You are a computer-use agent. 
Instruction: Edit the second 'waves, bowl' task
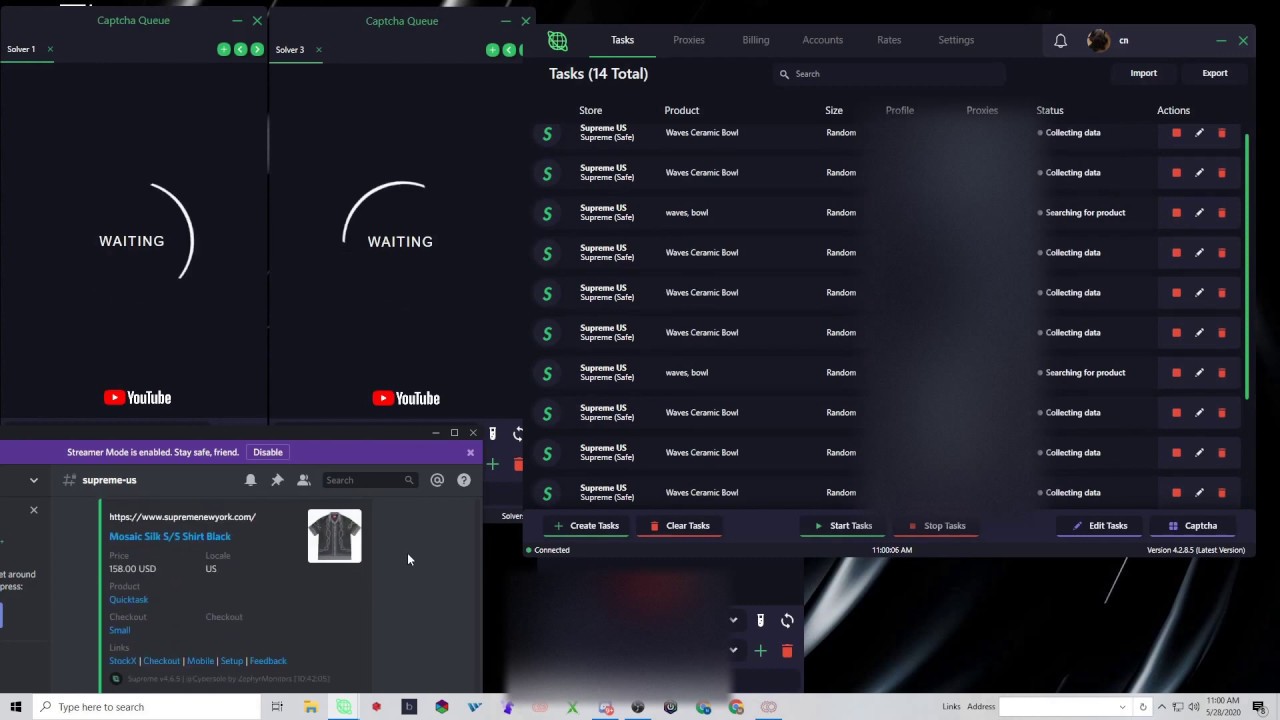pos(1199,372)
